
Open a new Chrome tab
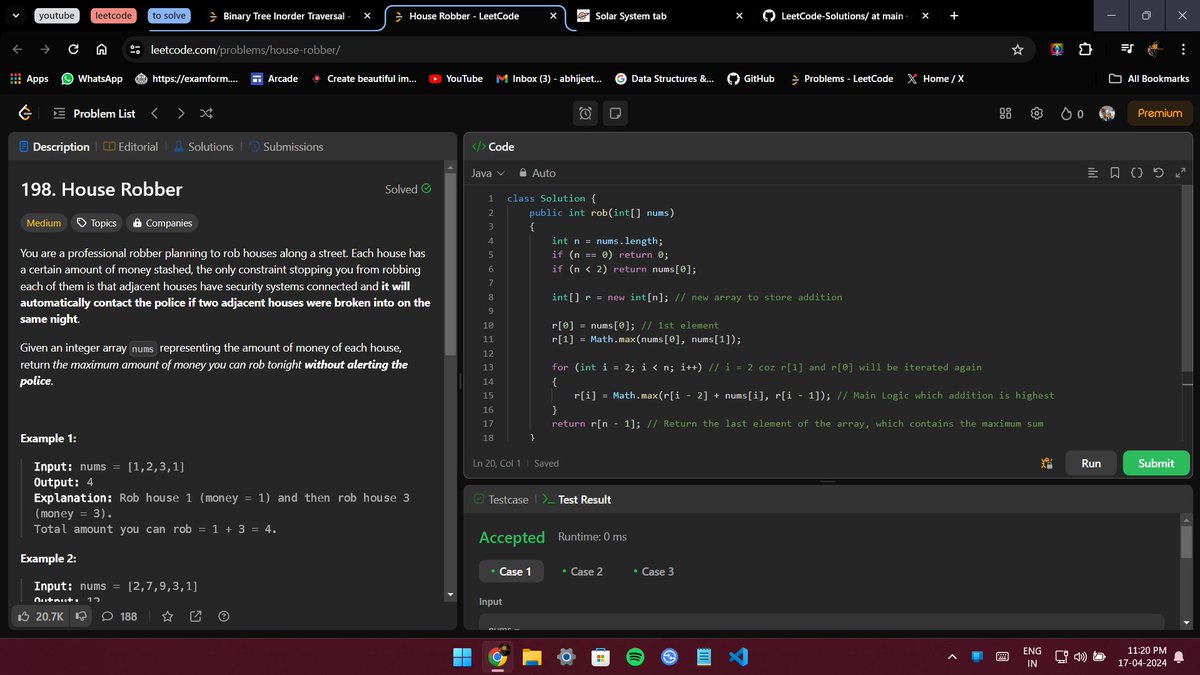point(953,16)
